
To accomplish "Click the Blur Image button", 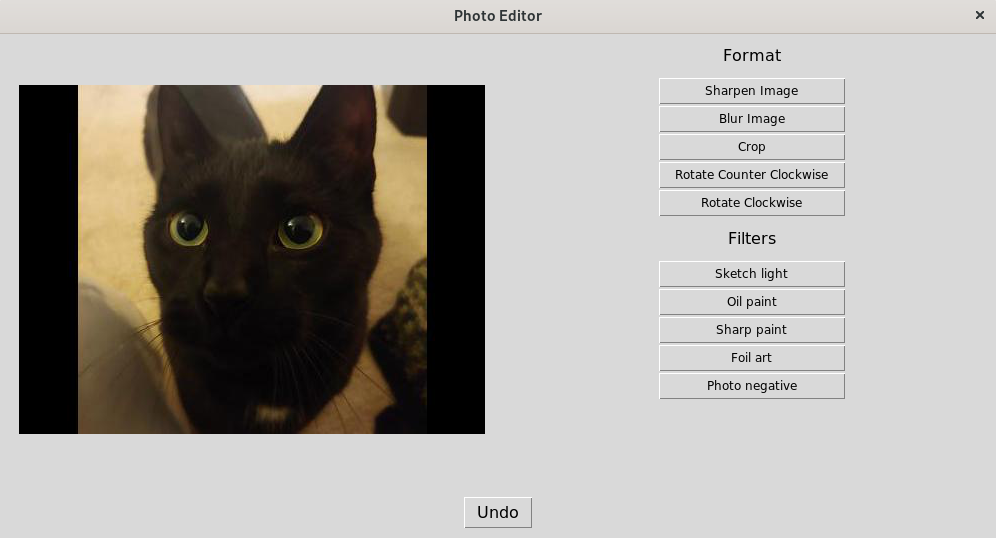I will [x=751, y=119].
